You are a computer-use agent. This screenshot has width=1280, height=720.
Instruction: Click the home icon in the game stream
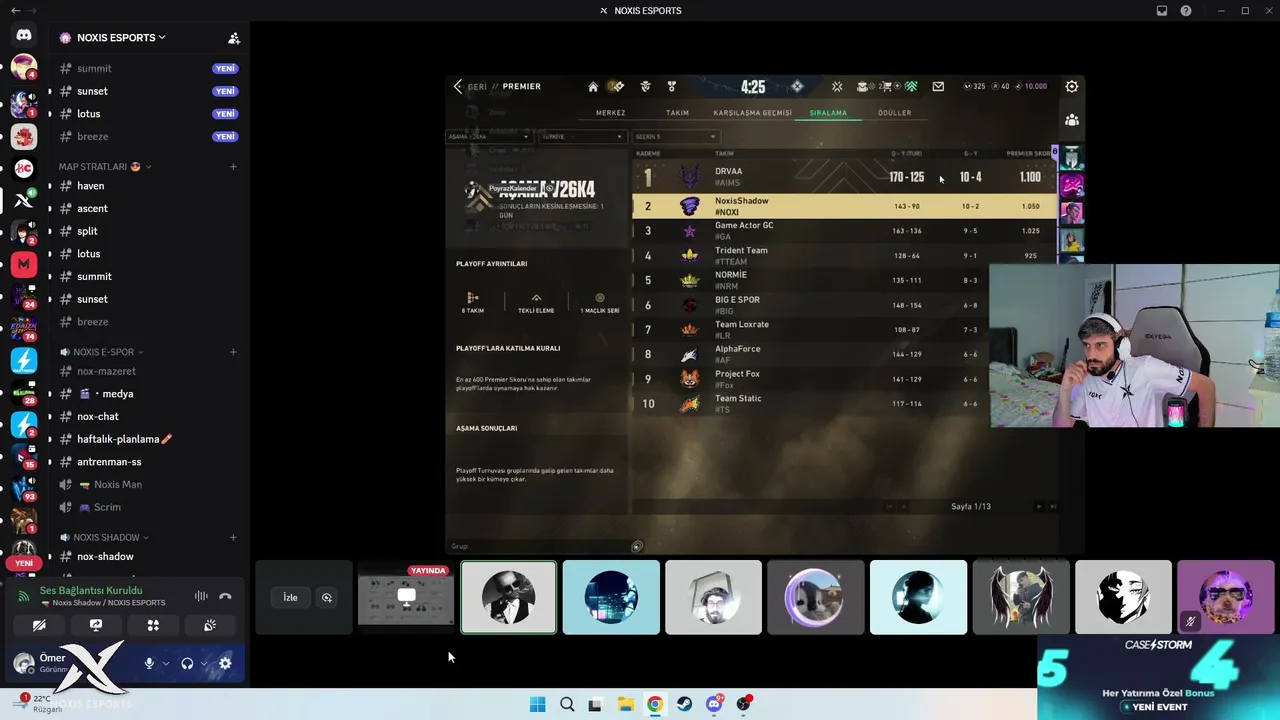593,86
